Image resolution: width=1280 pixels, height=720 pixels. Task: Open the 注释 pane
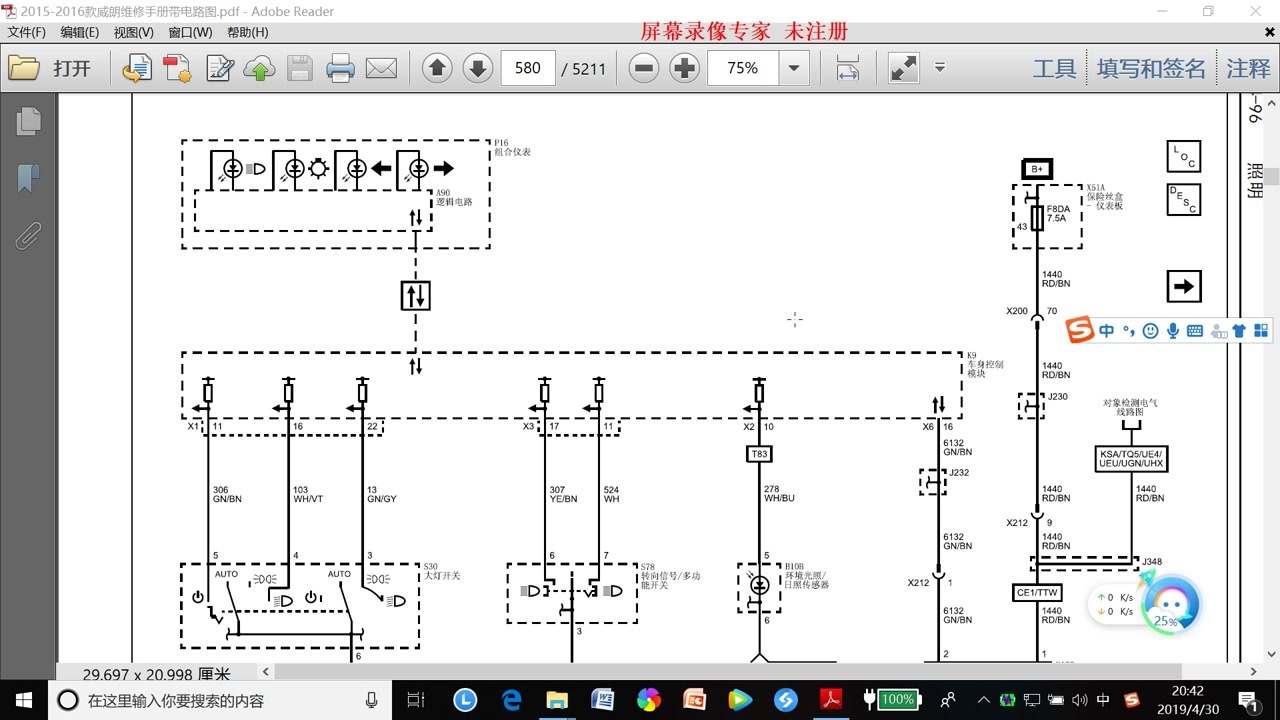click(1249, 69)
